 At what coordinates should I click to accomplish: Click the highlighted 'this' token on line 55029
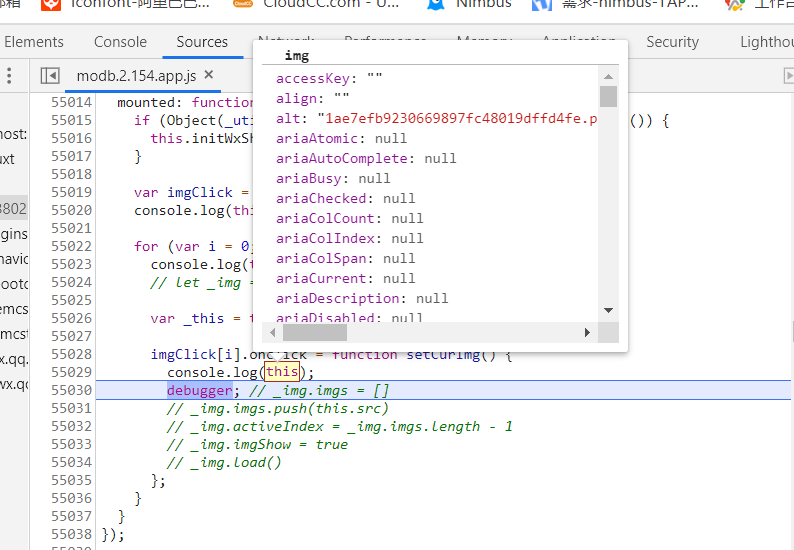point(282,372)
